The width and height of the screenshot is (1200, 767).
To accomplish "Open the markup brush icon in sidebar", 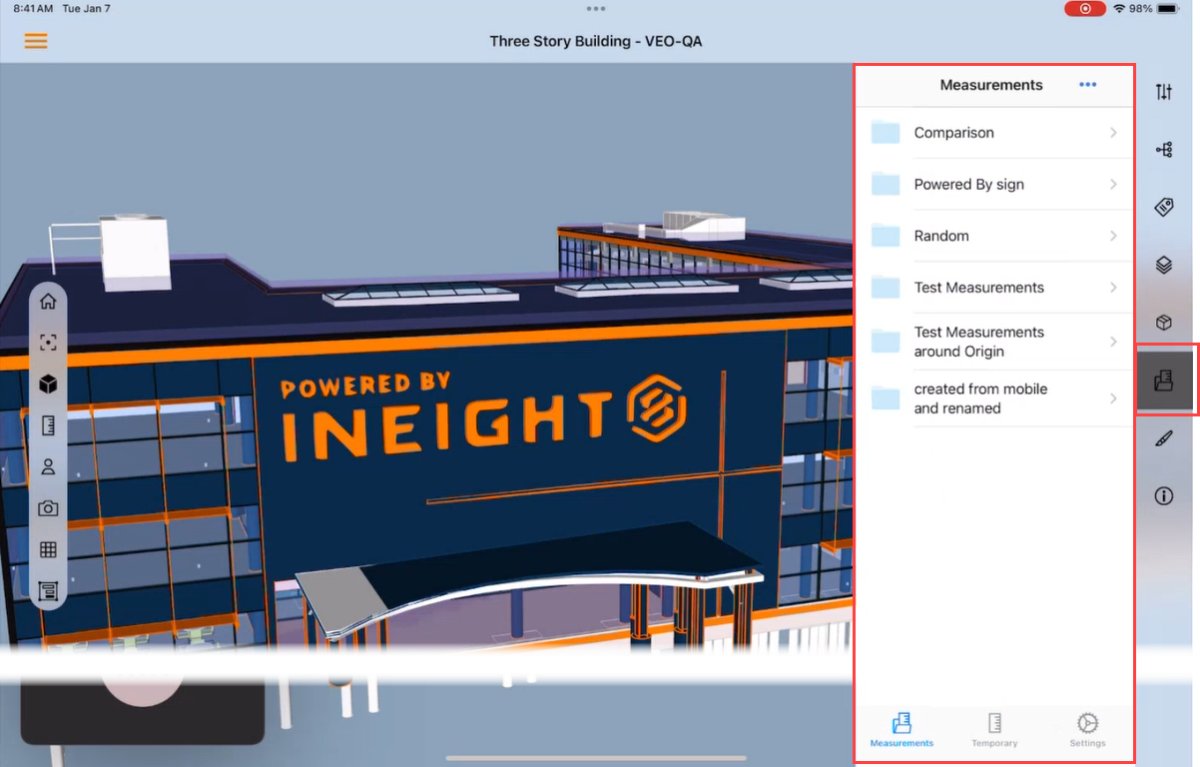I will [x=1164, y=438].
